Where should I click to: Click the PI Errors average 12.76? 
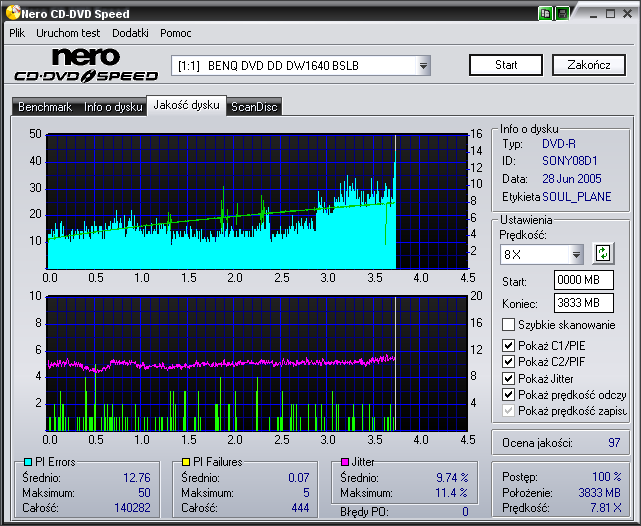coord(137,477)
